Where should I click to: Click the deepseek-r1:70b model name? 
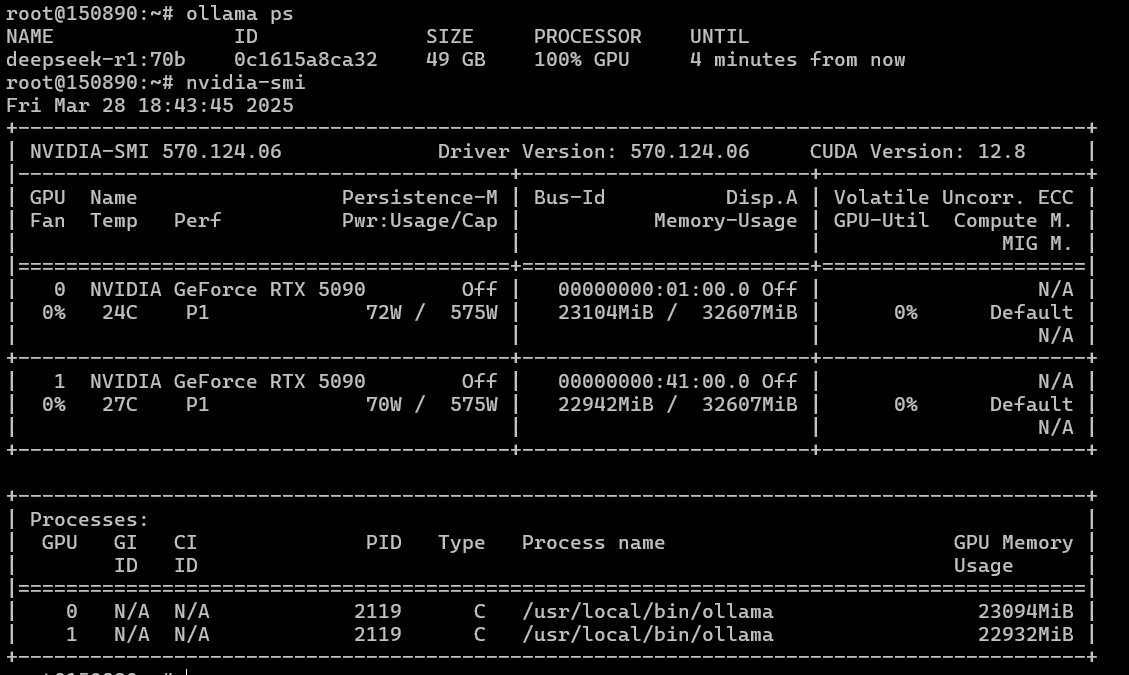pos(95,59)
